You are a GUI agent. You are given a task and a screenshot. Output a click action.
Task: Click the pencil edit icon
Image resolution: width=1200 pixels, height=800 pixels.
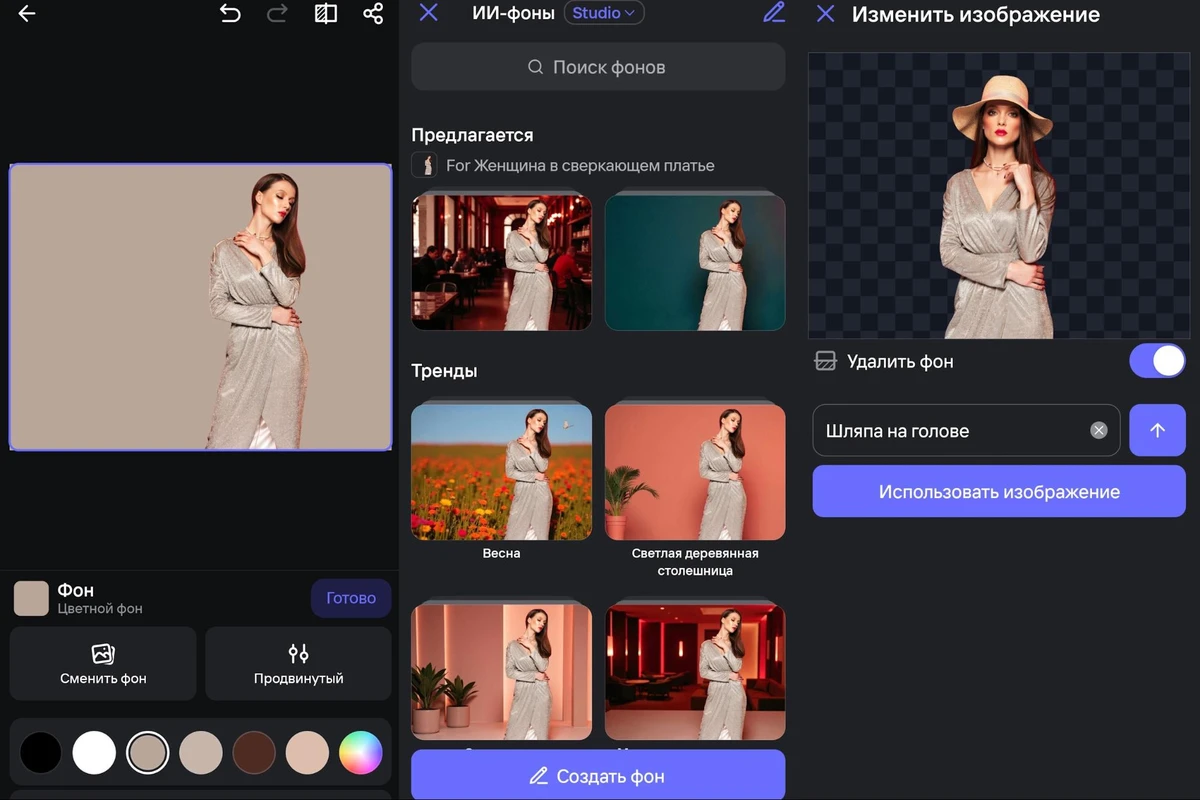tap(773, 13)
